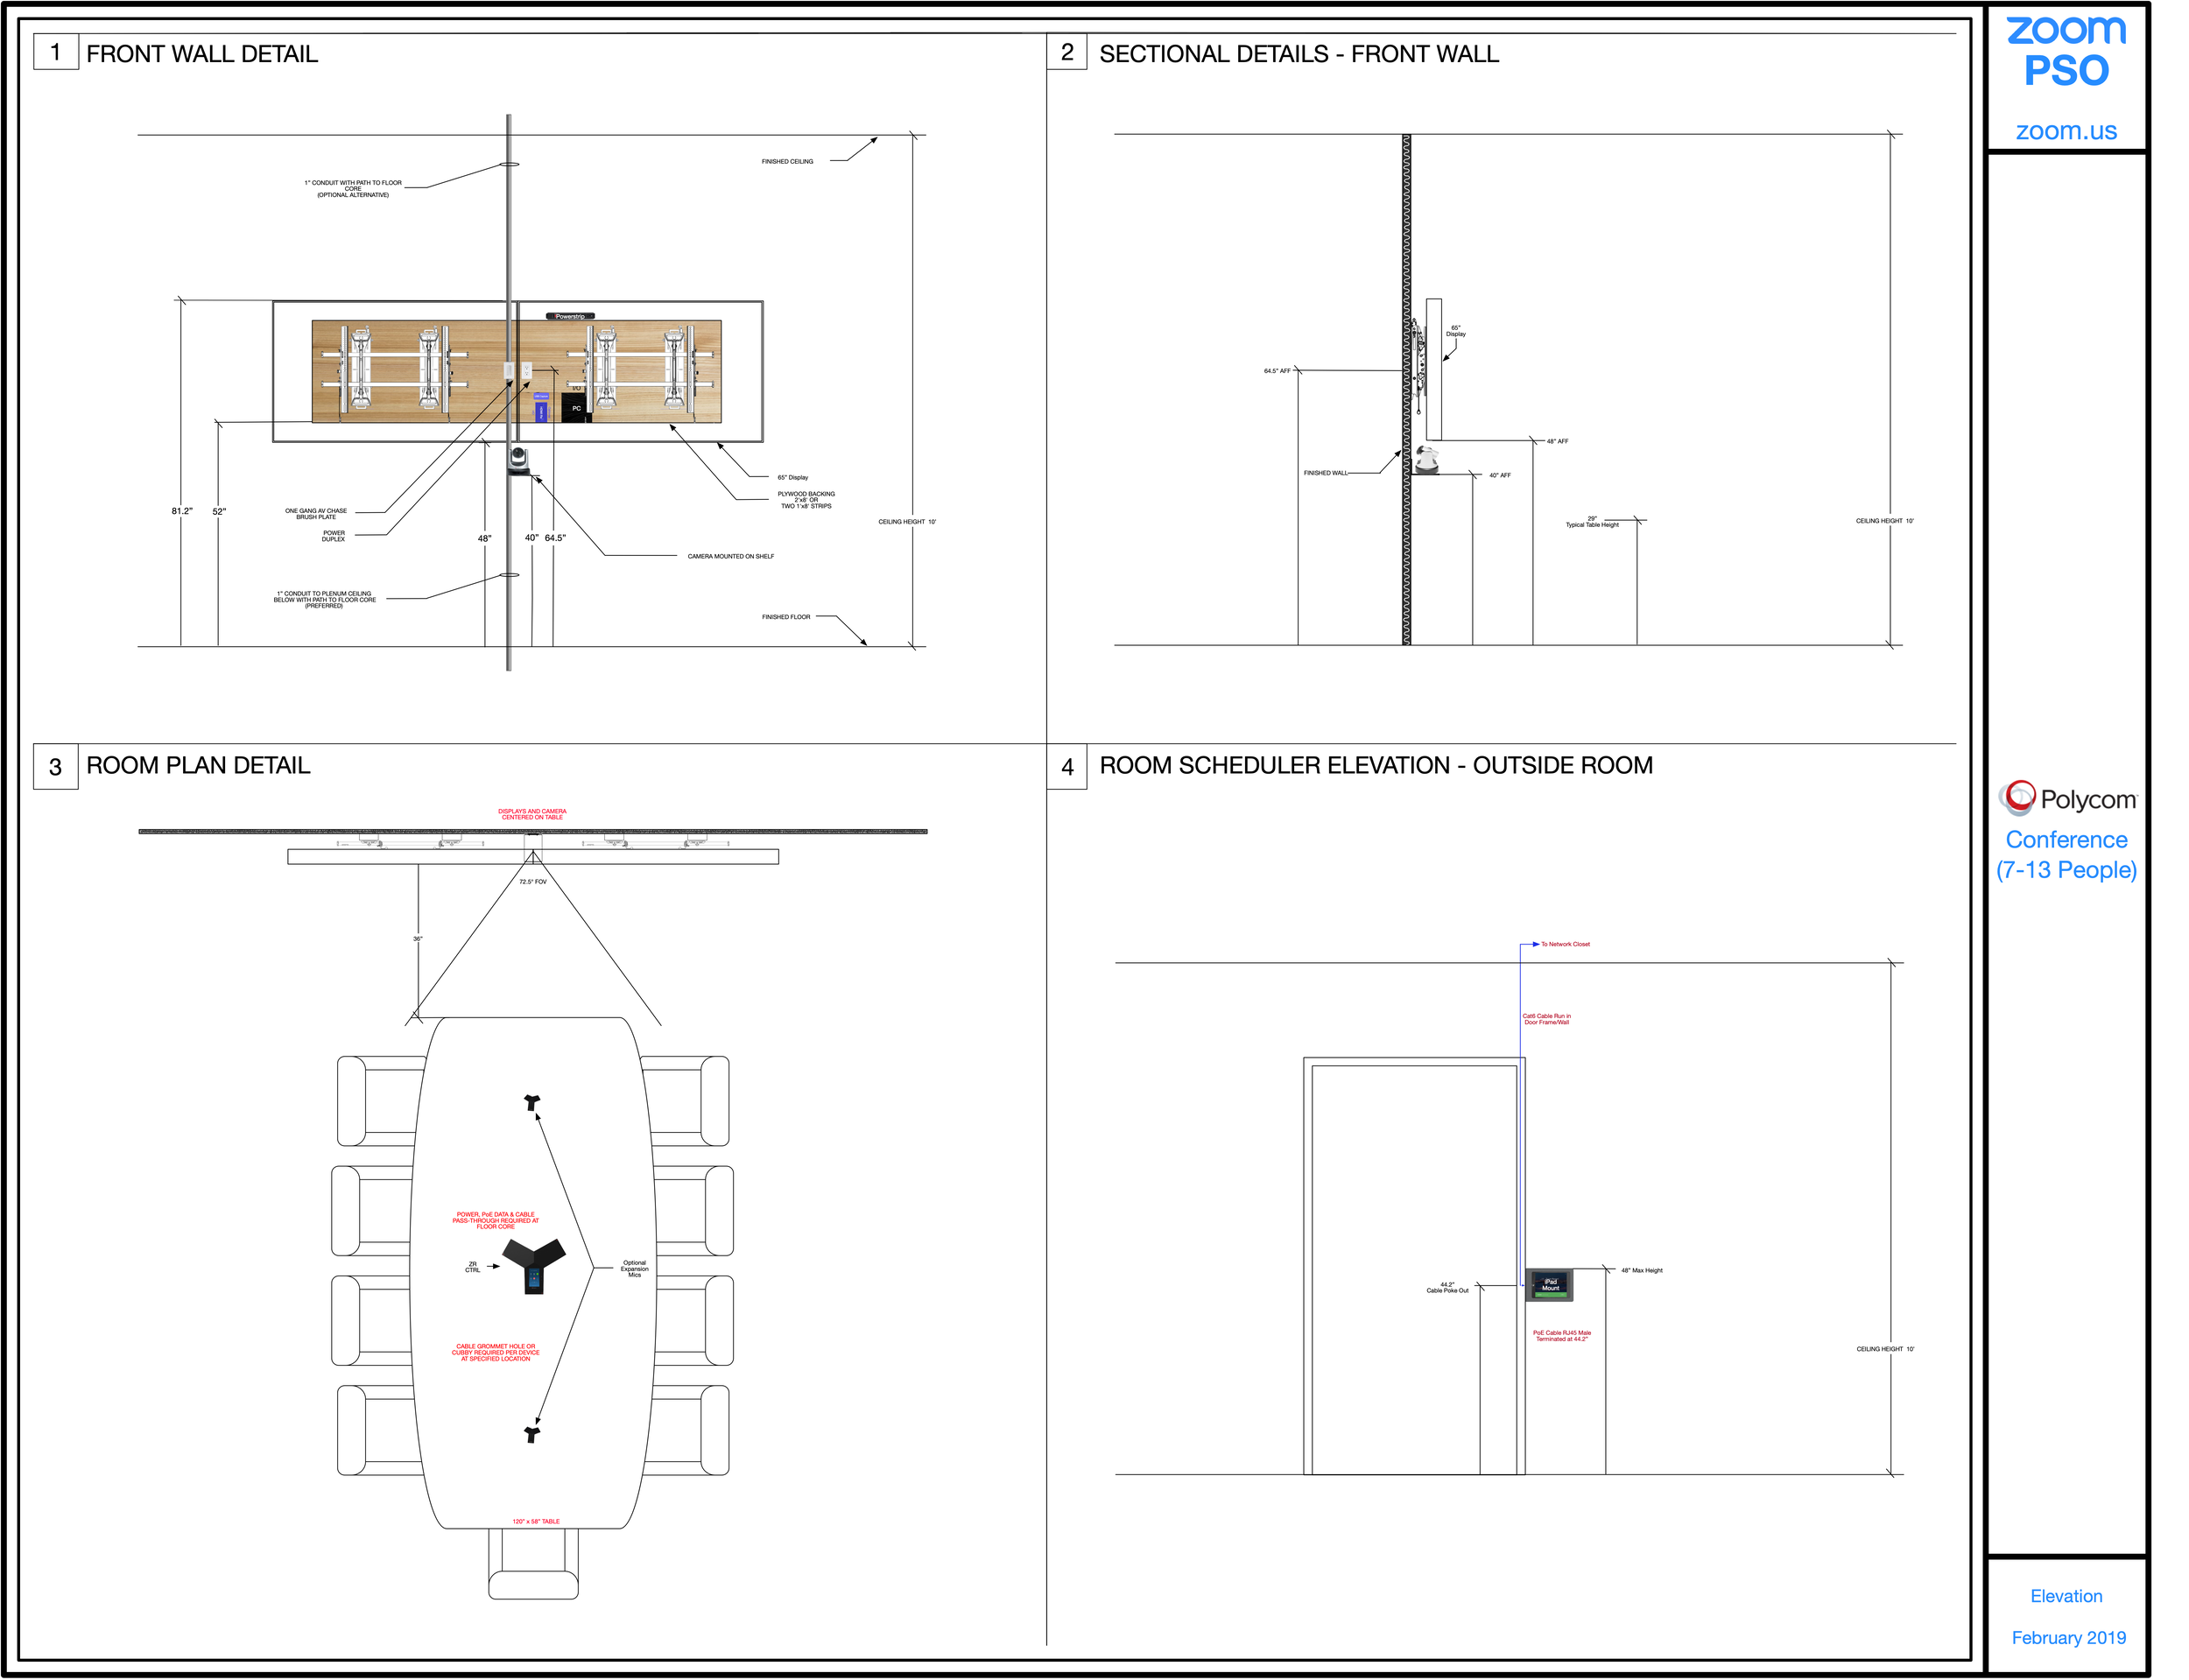Select the CEILING HEIGHT 10' label in Front Wall Detail
The height and width of the screenshot is (1680, 2189).
point(906,522)
